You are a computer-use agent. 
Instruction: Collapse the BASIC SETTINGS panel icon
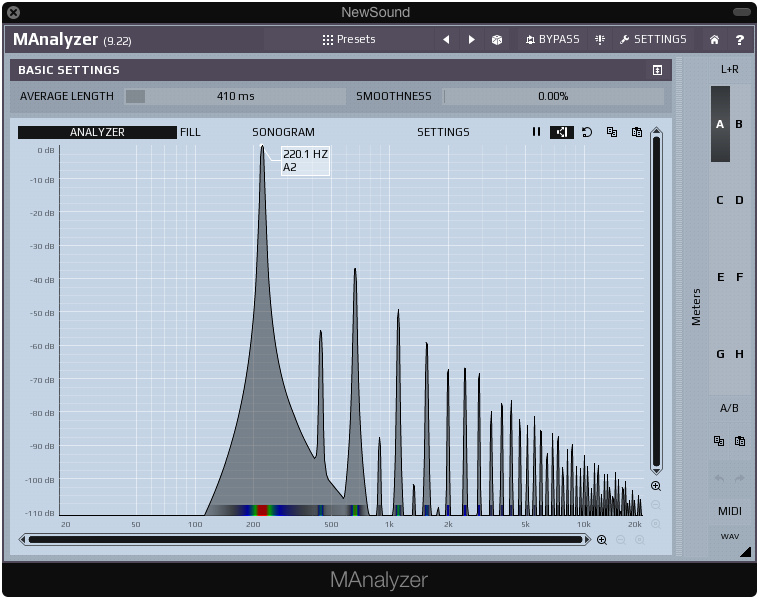click(657, 70)
